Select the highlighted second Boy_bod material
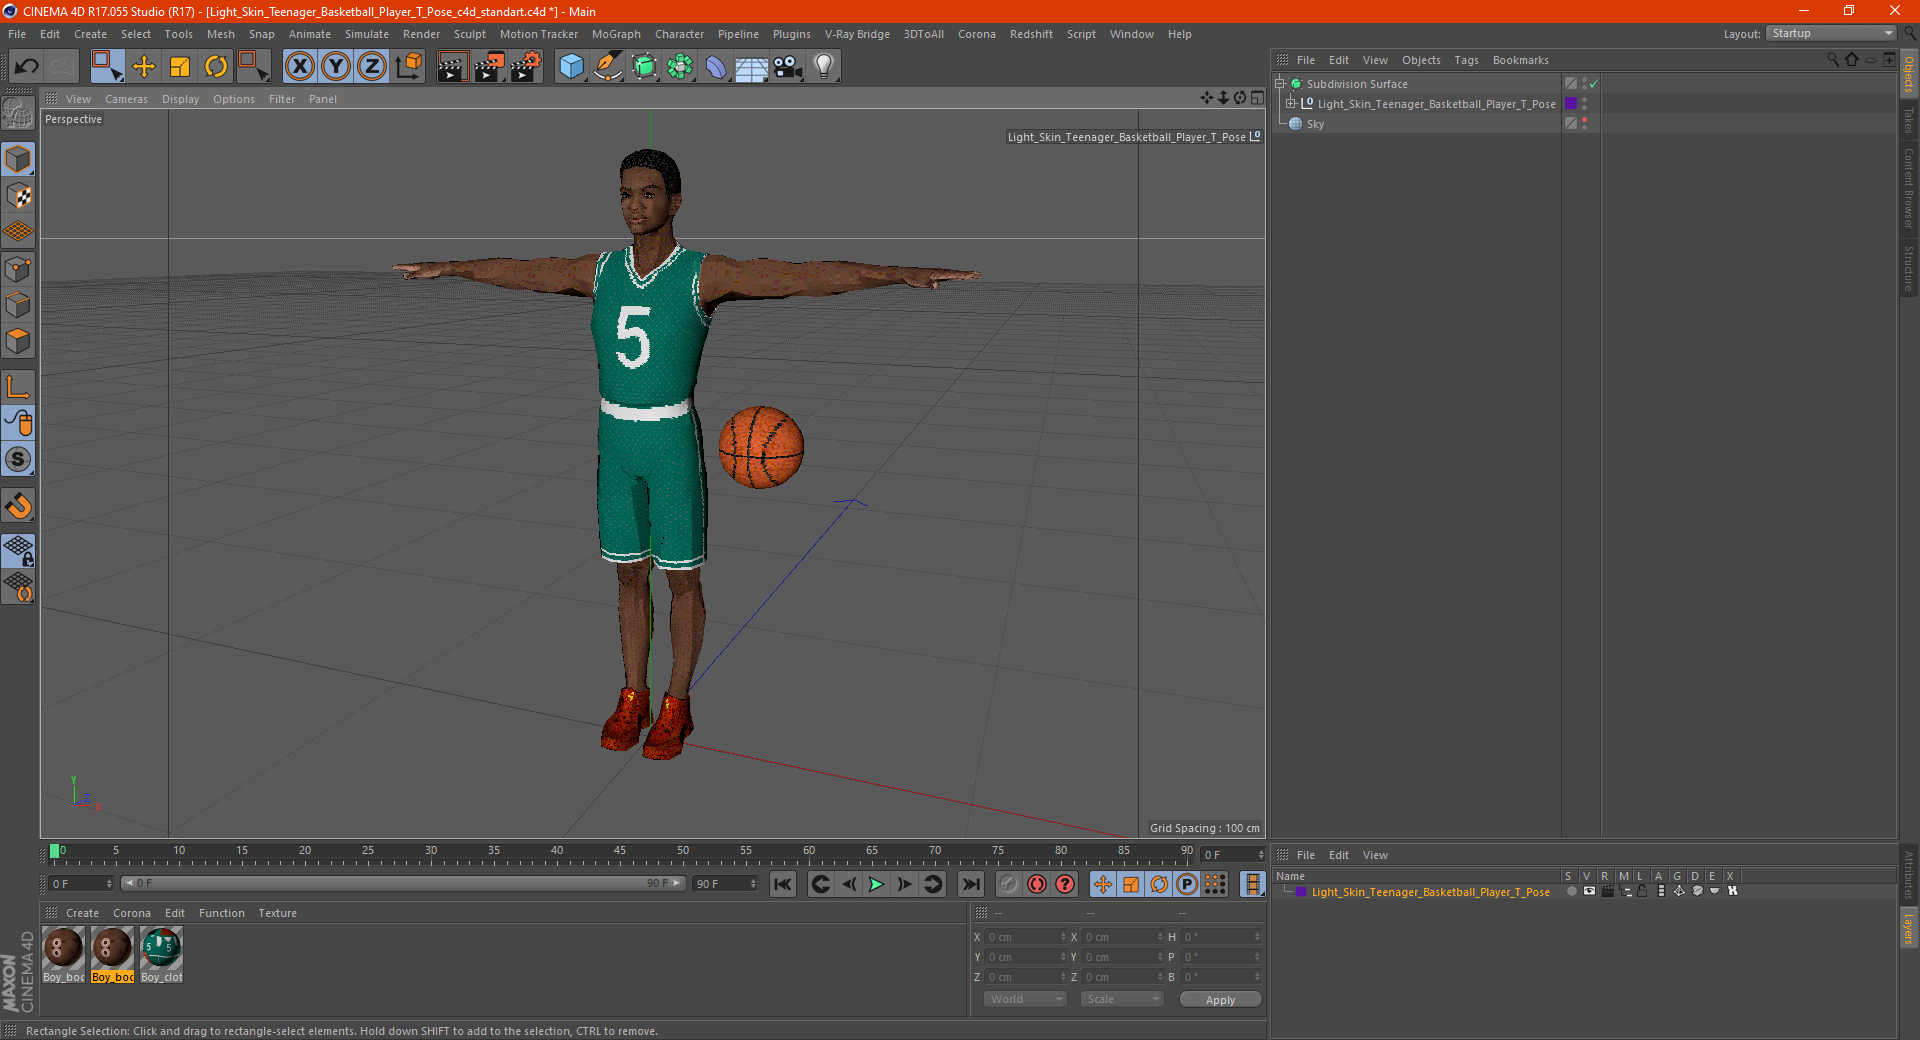Screen dimensions: 1920x1040 [x=112, y=948]
